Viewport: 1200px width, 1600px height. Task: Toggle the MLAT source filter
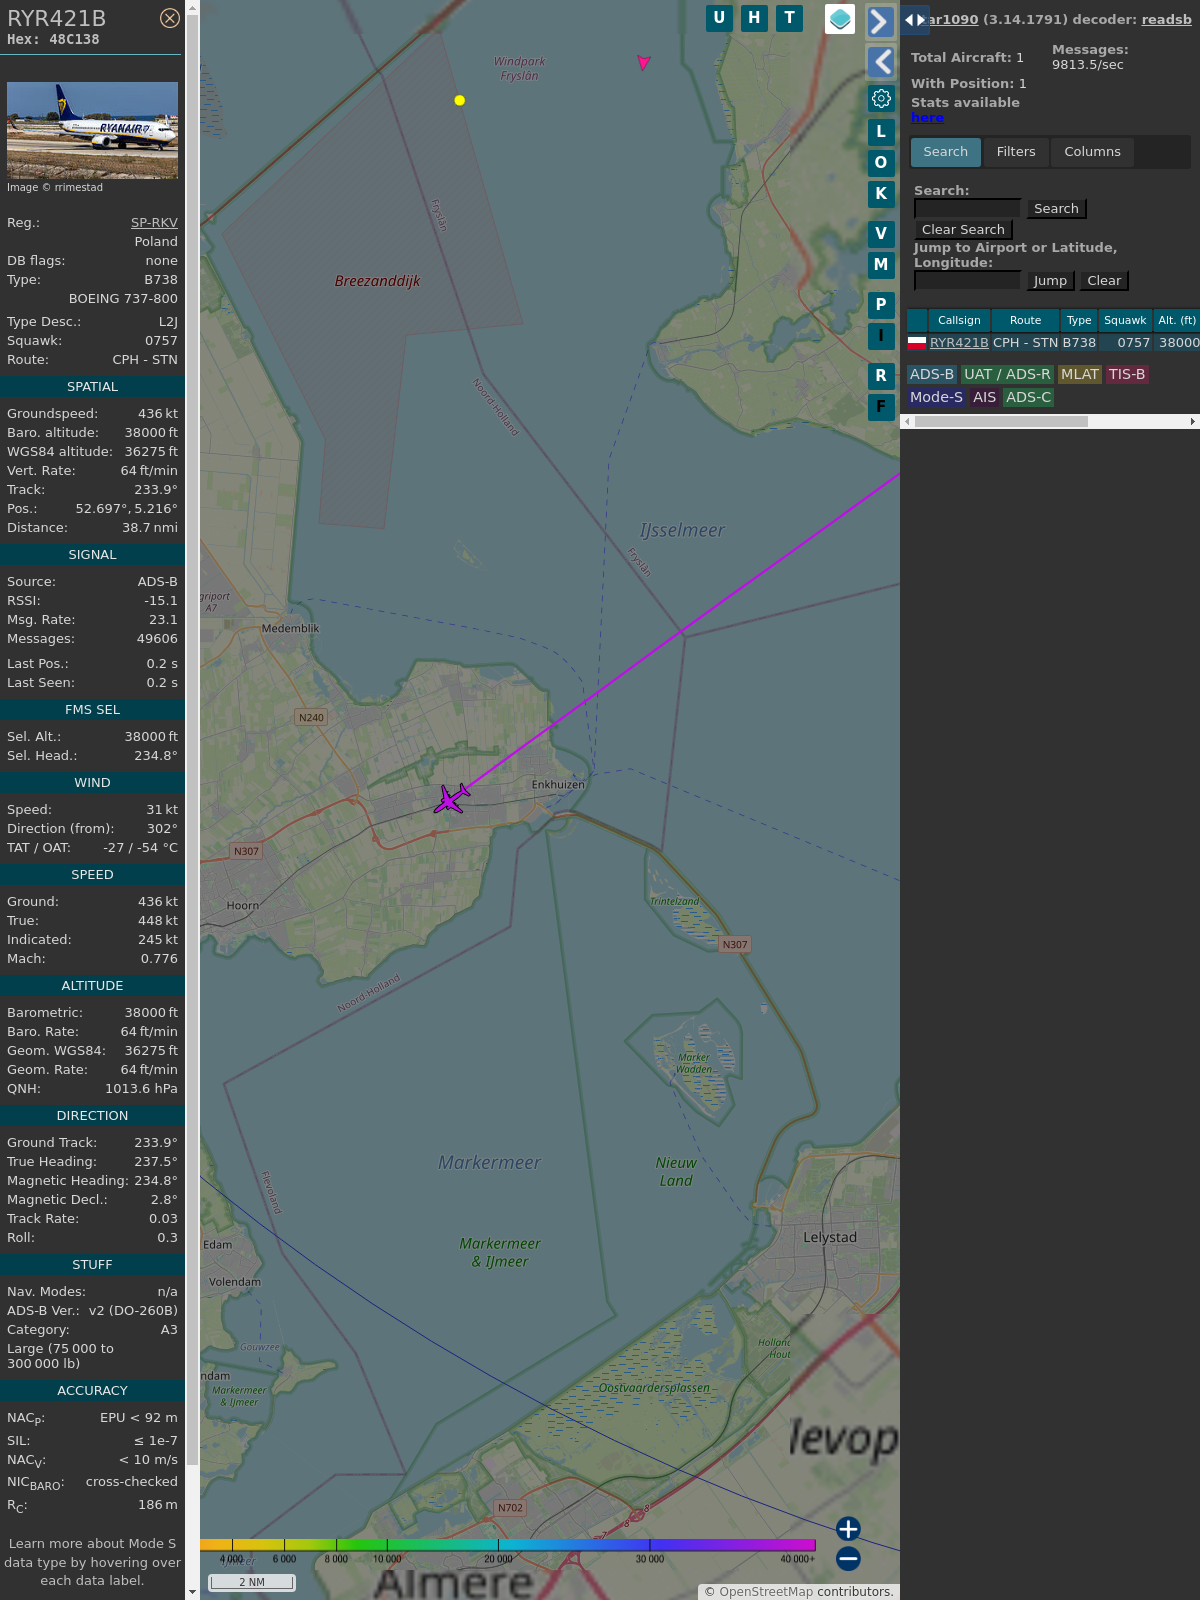tap(1079, 374)
